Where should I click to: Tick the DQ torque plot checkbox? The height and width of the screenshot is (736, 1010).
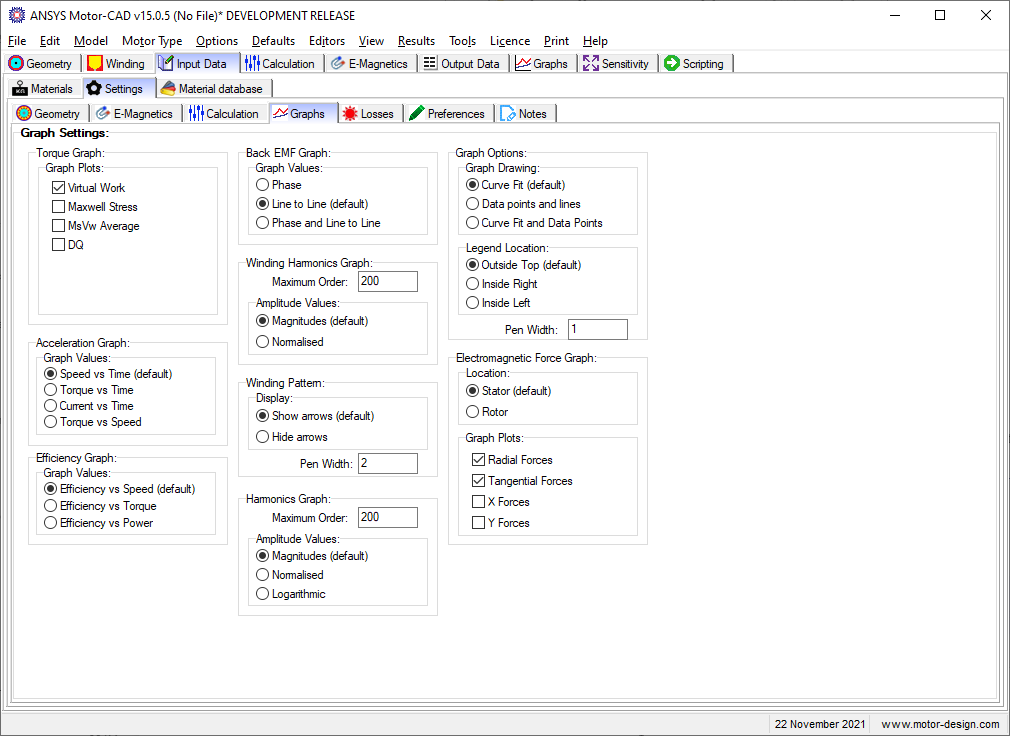point(59,245)
